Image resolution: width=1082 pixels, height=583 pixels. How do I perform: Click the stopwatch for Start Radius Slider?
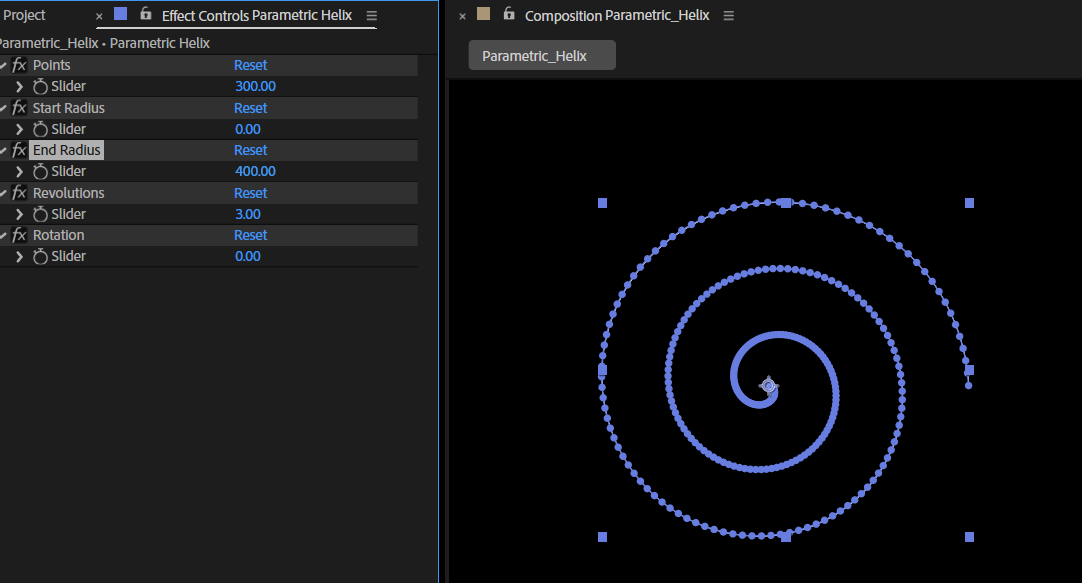pos(40,129)
